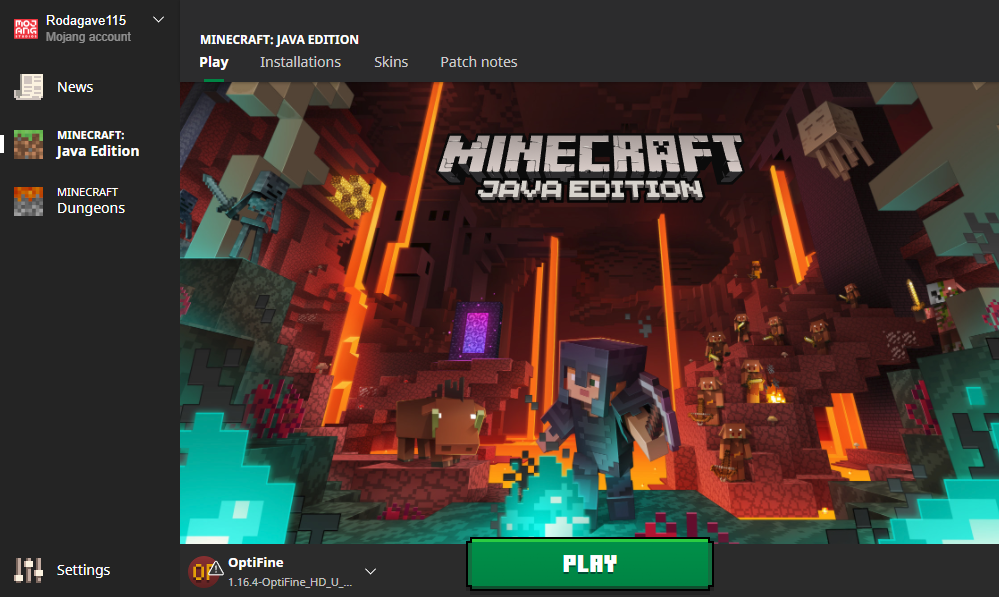Image resolution: width=999 pixels, height=597 pixels.
Task: Open the Skins tab
Action: 391,62
